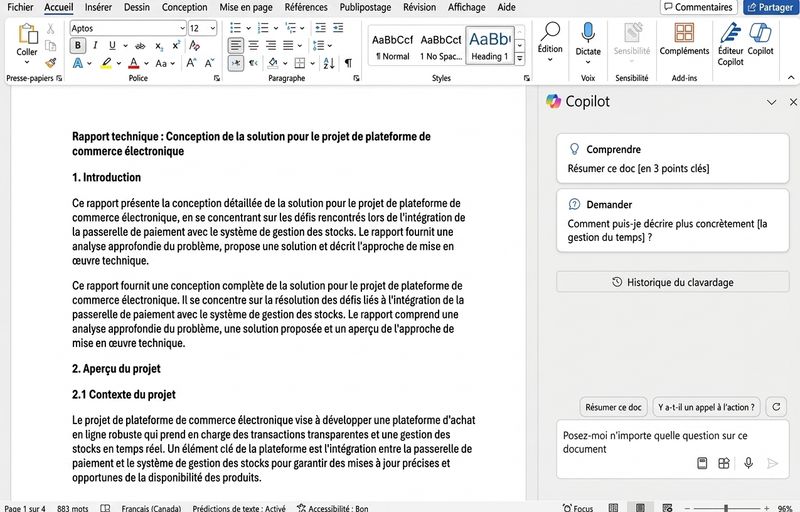Click the plugins grid icon in Copilot box

723,463
